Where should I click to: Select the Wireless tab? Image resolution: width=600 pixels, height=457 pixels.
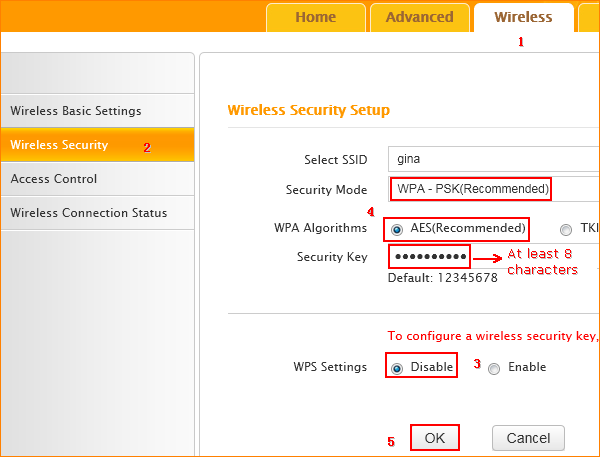coord(523,17)
